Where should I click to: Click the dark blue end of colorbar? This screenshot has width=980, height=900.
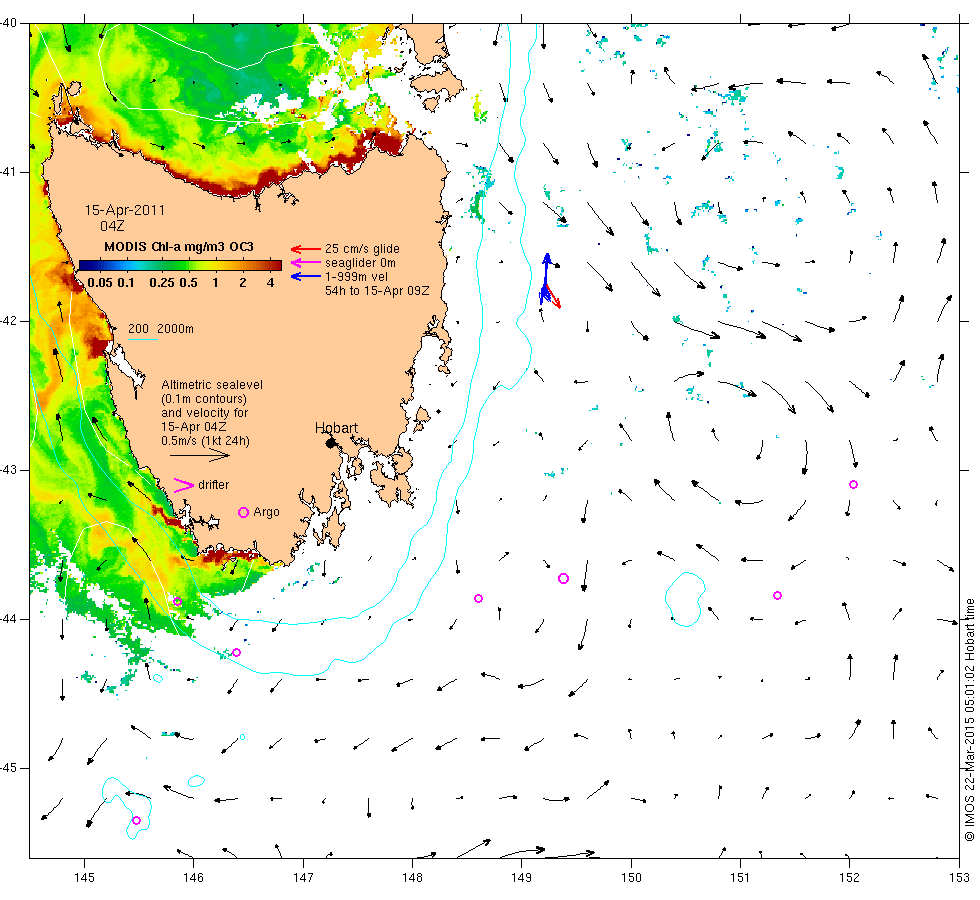86,265
